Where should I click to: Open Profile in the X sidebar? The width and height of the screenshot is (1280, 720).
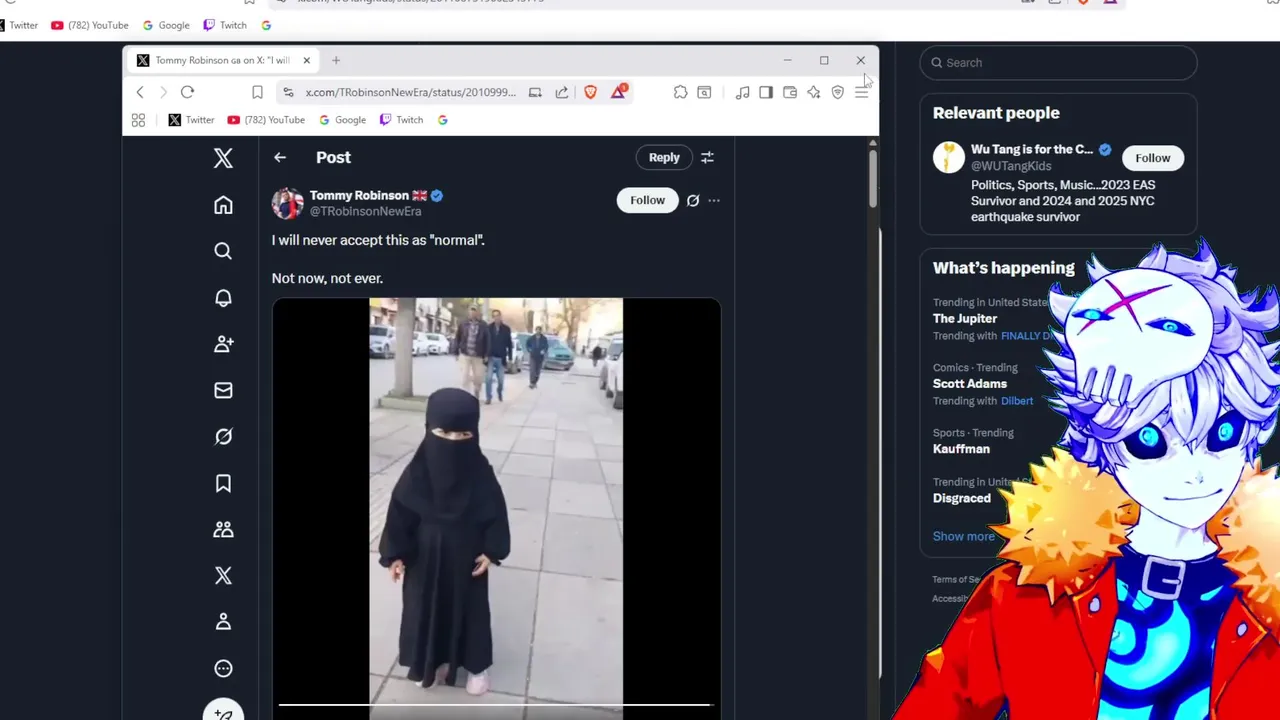pyautogui.click(x=223, y=622)
